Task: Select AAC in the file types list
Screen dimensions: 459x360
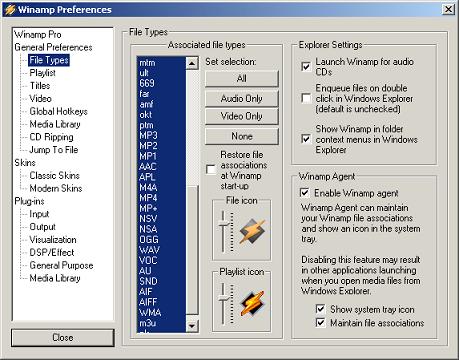Action: [161, 167]
